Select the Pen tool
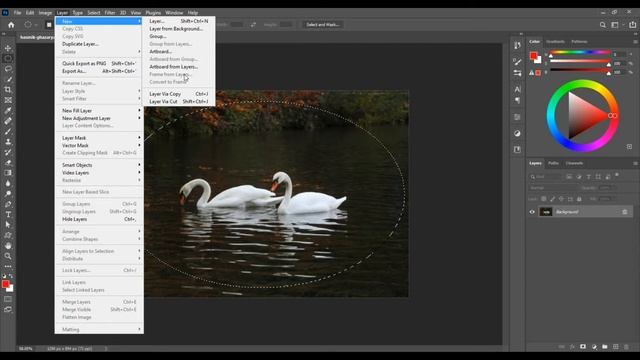640x360 pixels. point(8,204)
